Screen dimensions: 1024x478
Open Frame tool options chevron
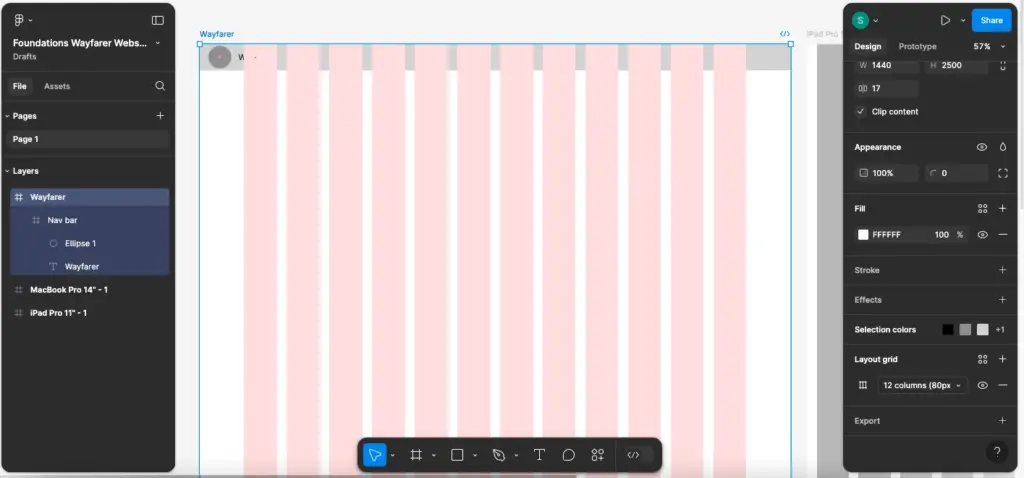(x=434, y=456)
